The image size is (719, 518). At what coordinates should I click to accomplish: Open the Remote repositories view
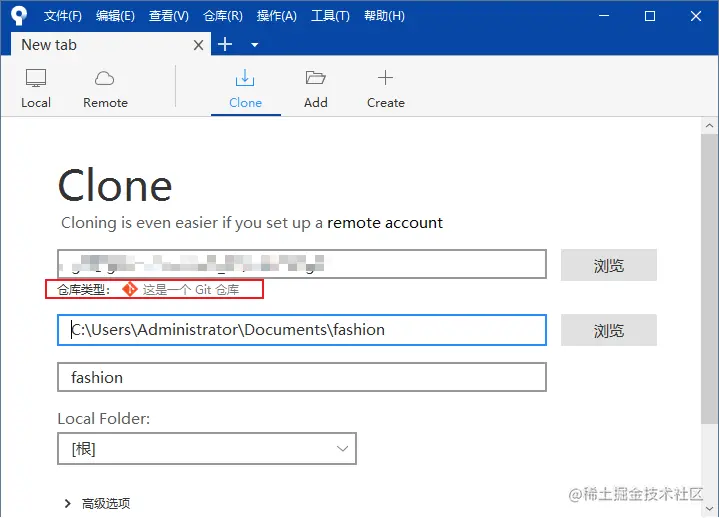coord(105,89)
